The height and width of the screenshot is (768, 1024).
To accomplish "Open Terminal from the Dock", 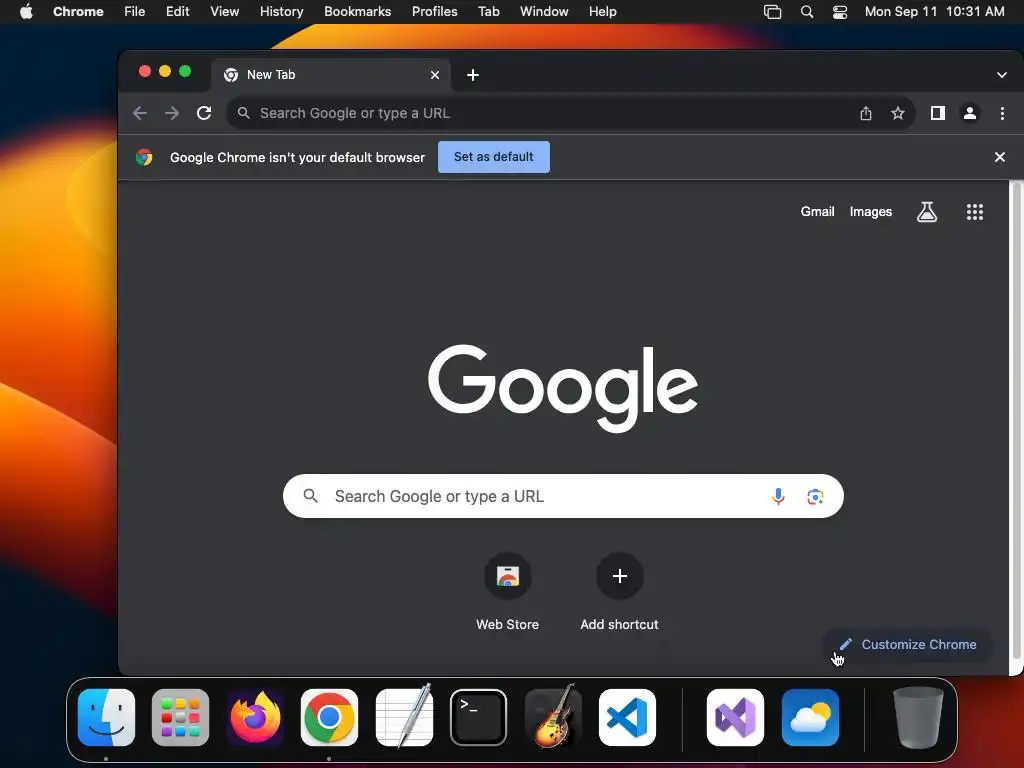I will click(x=478, y=717).
